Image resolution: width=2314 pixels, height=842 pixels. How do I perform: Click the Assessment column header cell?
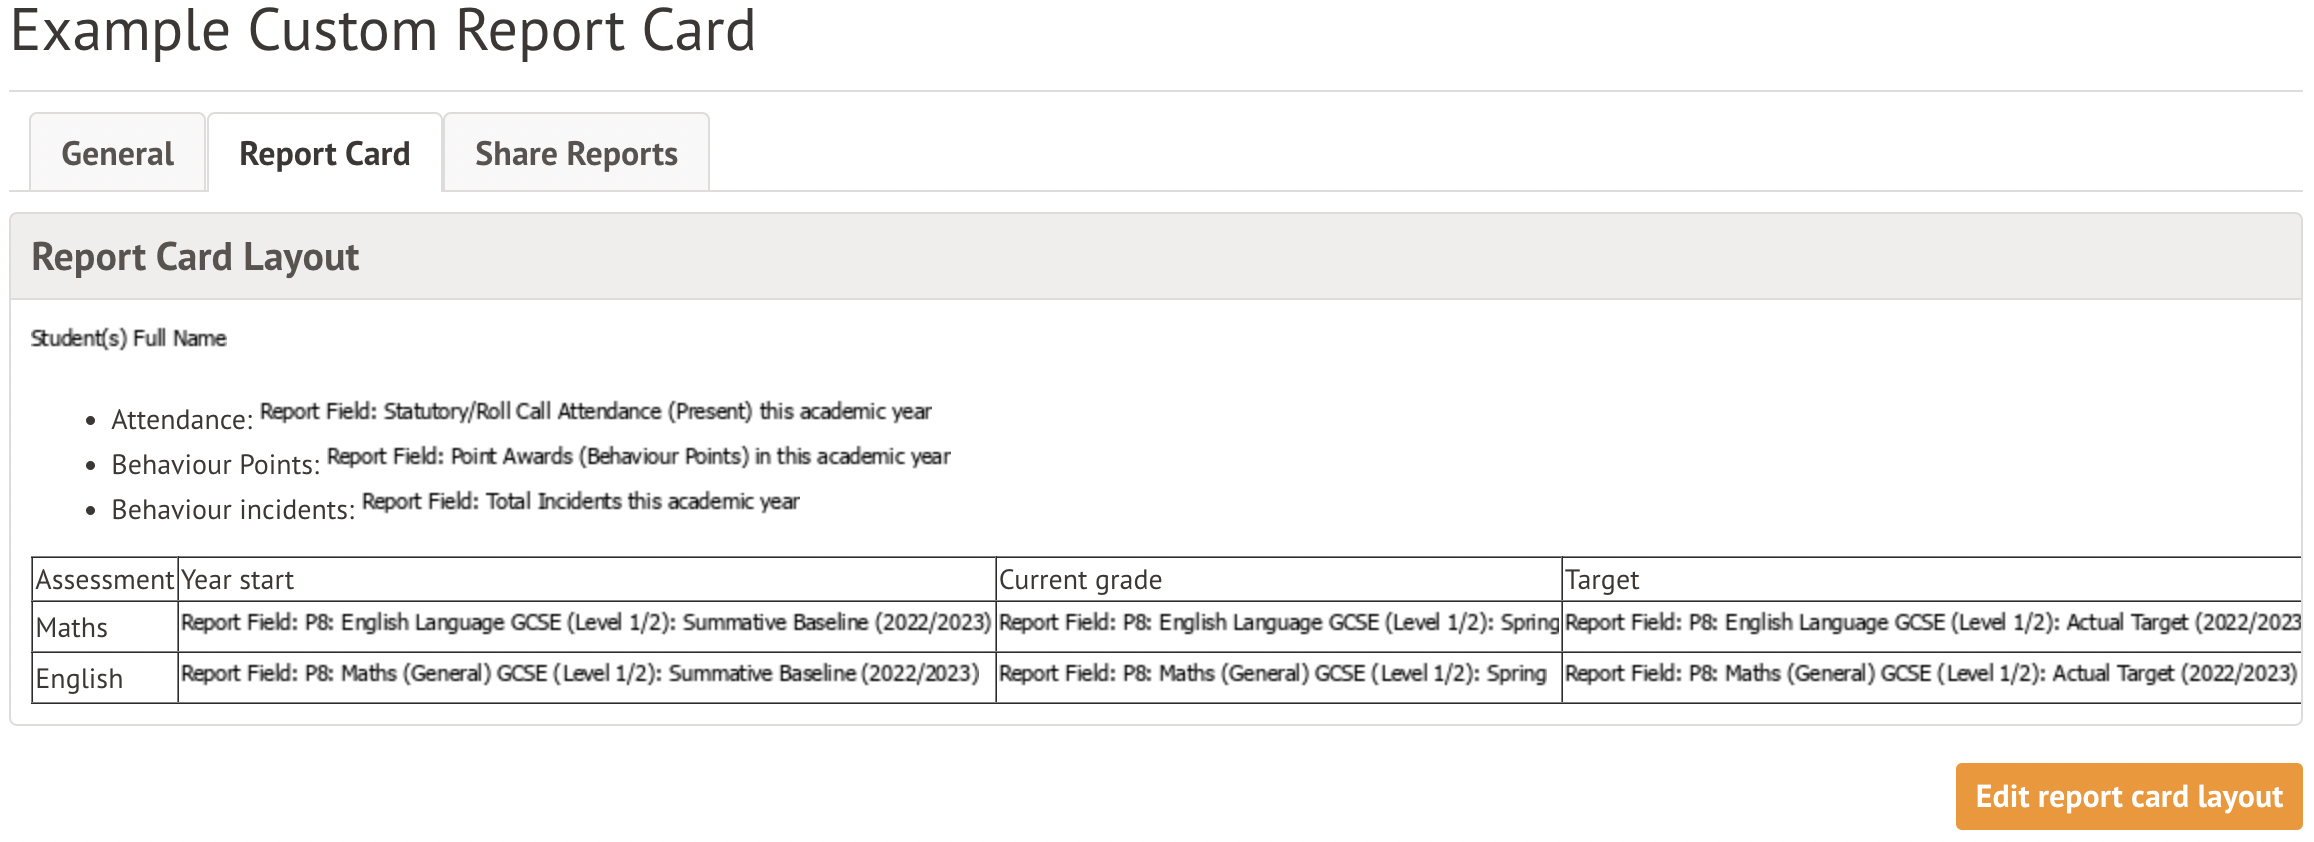[x=105, y=580]
